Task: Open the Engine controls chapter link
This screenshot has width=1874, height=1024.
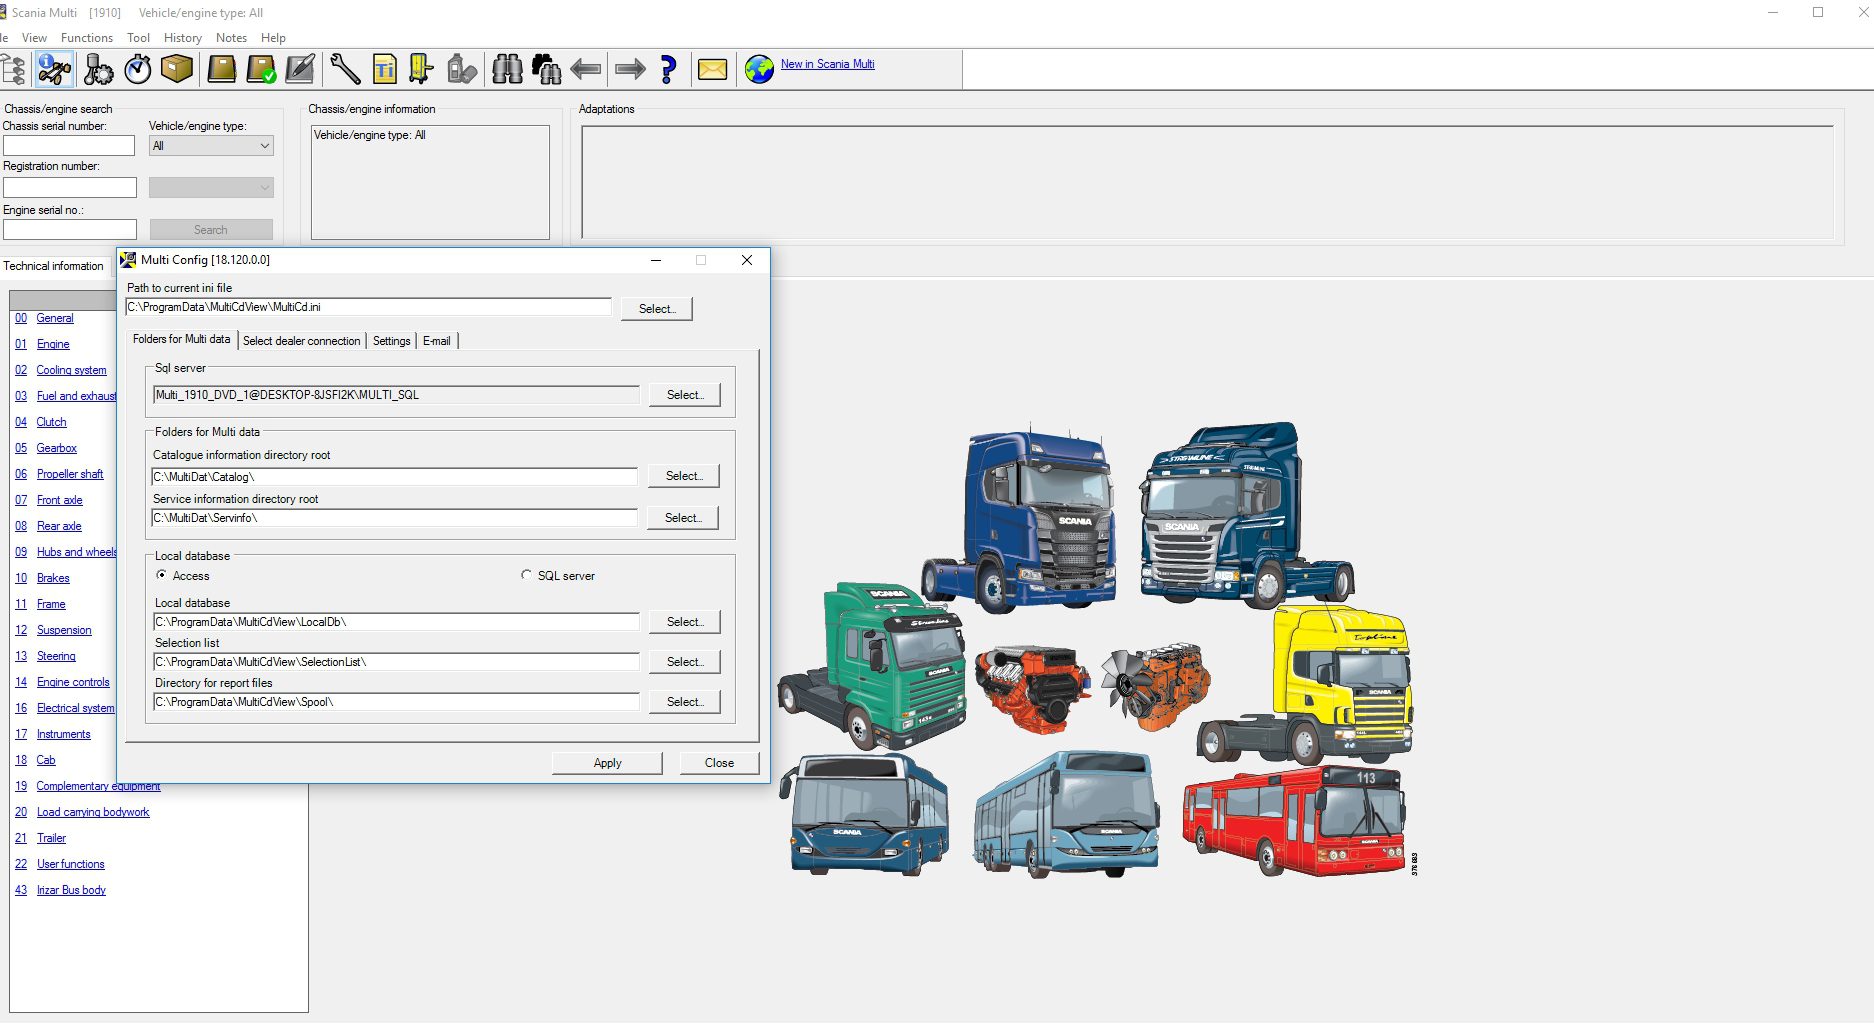Action: (73, 682)
